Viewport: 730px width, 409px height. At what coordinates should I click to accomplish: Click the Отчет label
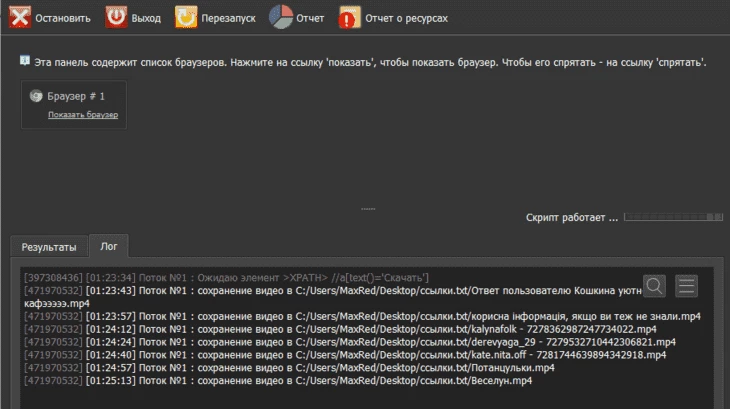coord(310,19)
